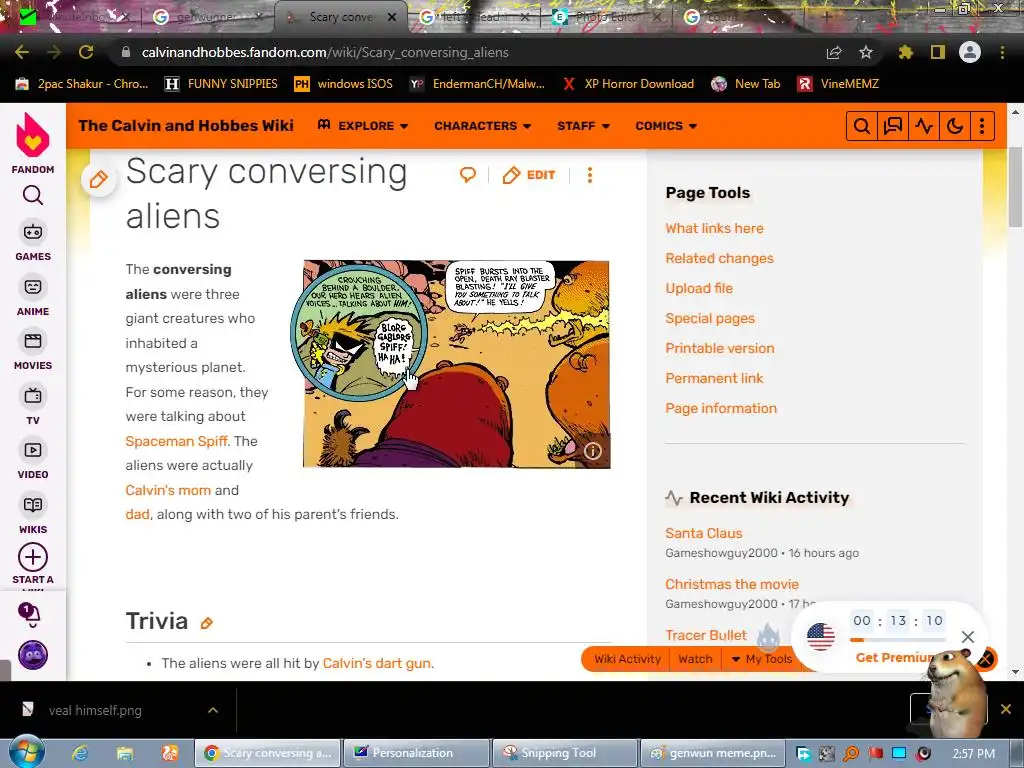Show image info with the comic's info icon
The height and width of the screenshot is (768, 1024).
coord(592,451)
